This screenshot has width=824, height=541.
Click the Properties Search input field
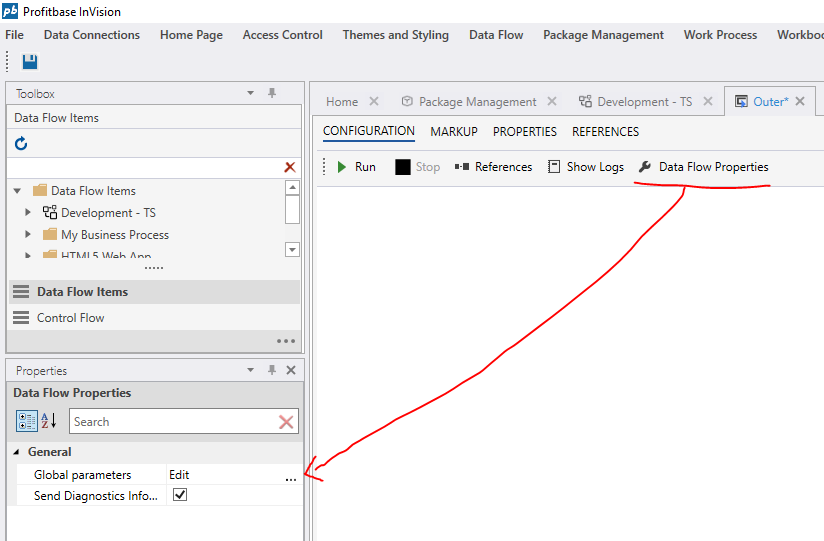pyautogui.click(x=170, y=422)
